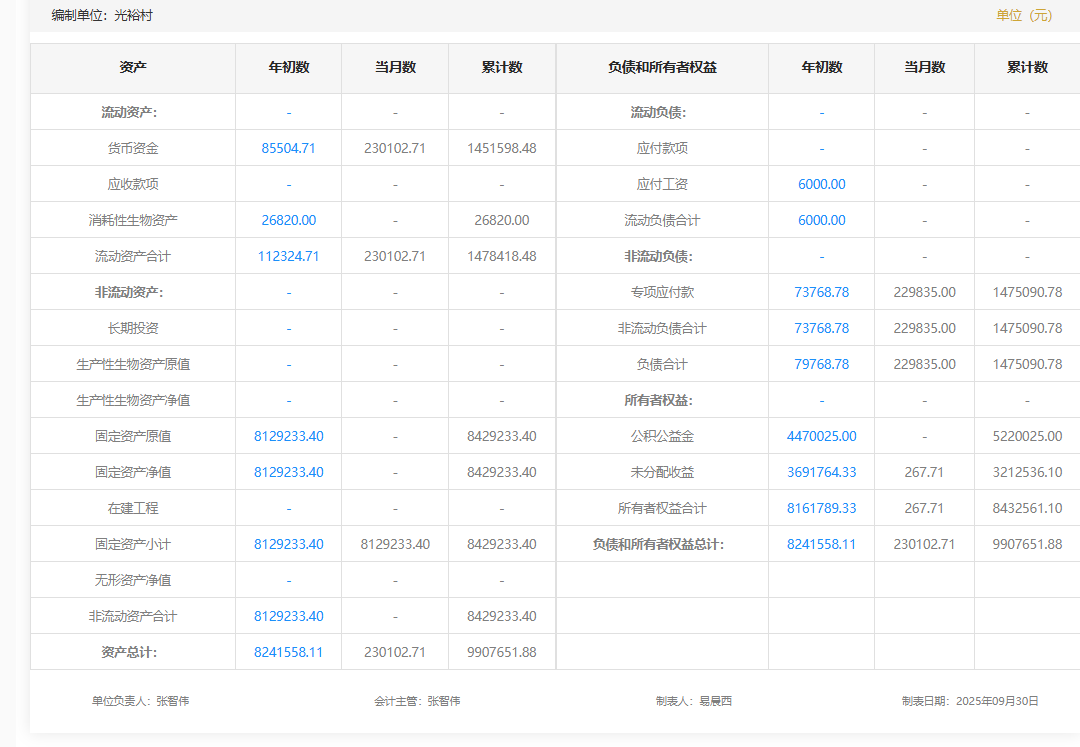
Task: Click the 固定资产净值 年初数 blue value
Action: [288, 472]
